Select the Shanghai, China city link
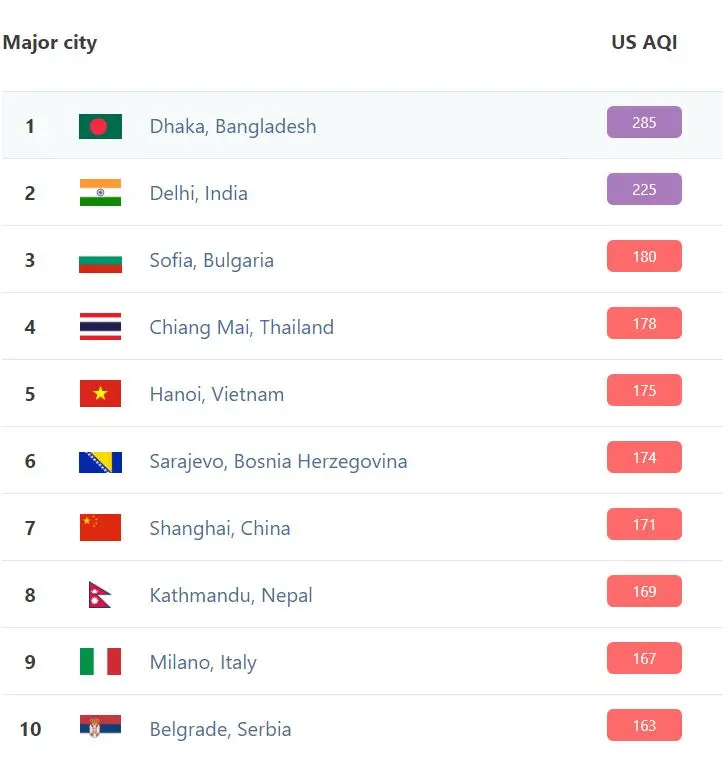 220,528
